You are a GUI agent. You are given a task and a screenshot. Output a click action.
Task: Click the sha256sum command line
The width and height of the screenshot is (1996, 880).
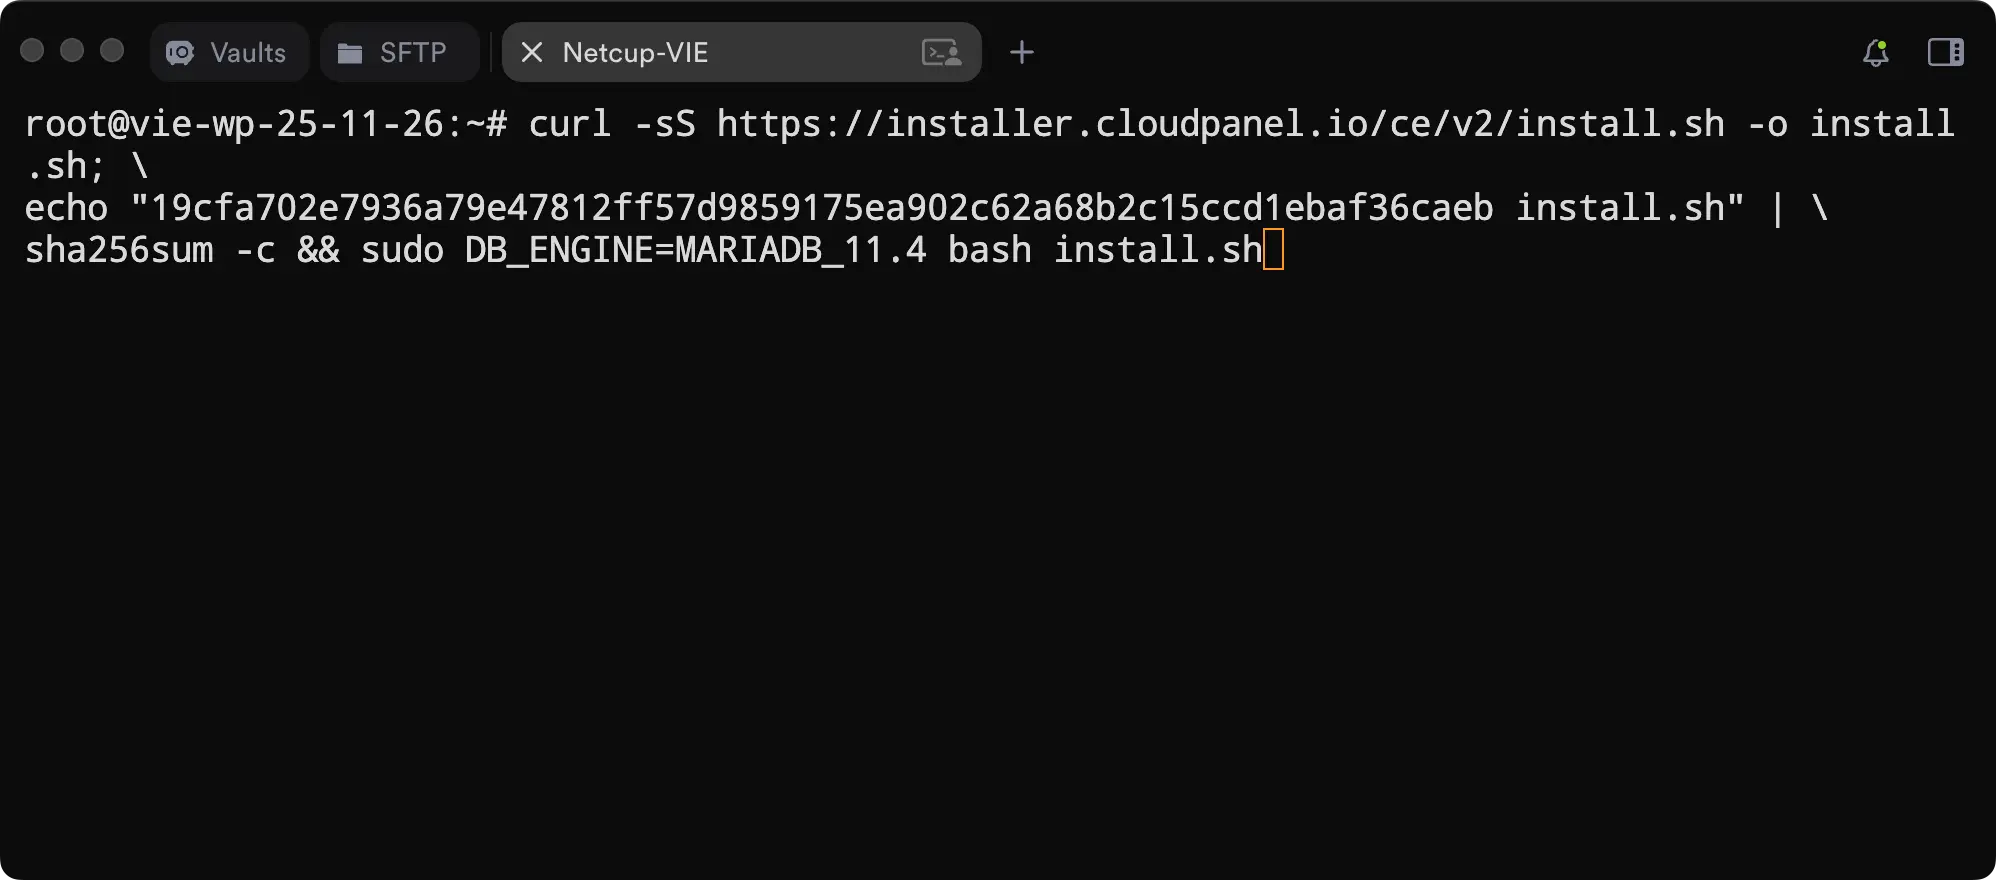pyautogui.click(x=120, y=250)
